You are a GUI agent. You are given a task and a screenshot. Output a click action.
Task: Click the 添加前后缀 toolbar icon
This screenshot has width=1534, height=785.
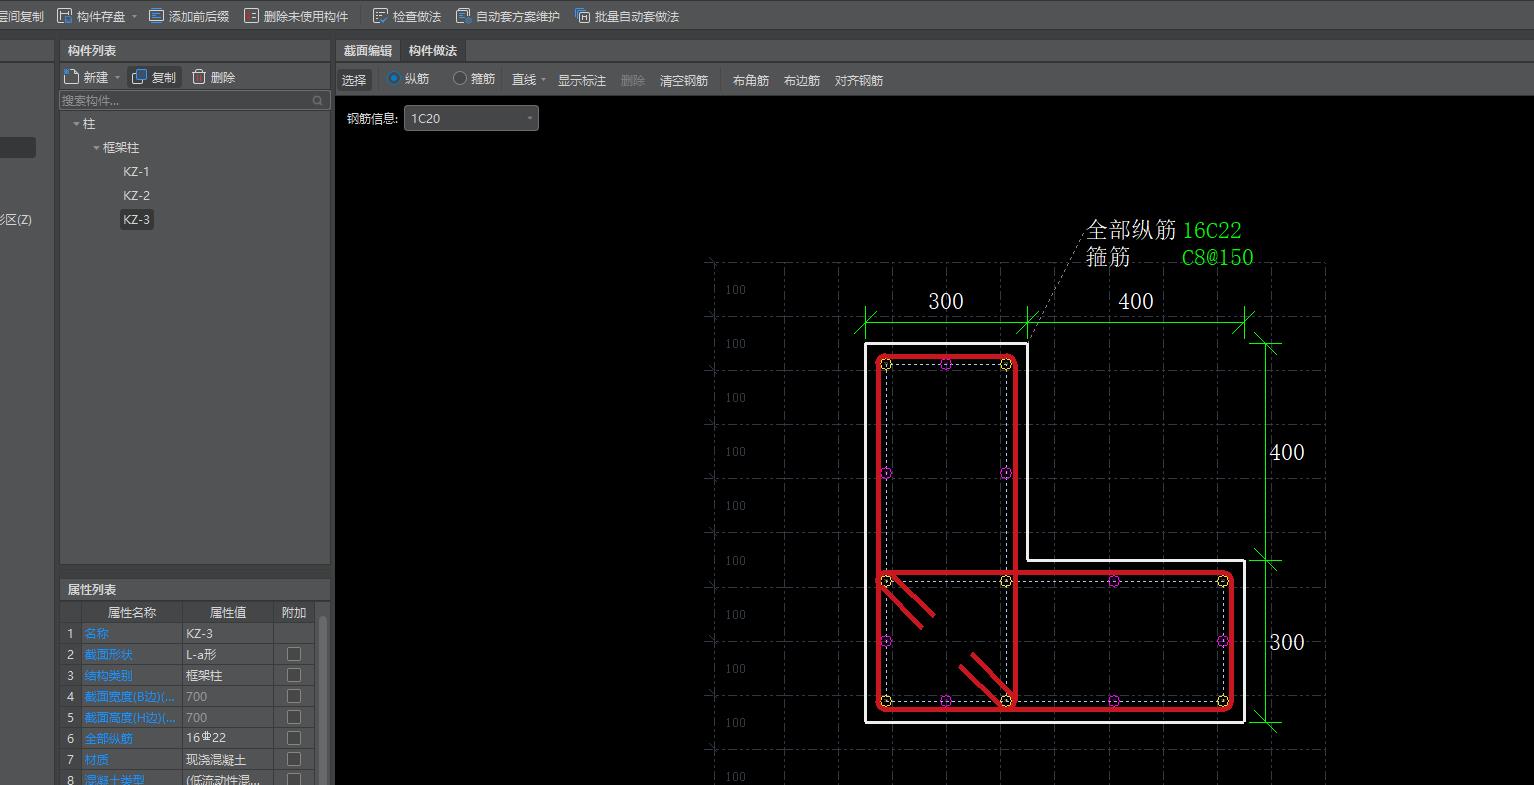pos(156,16)
